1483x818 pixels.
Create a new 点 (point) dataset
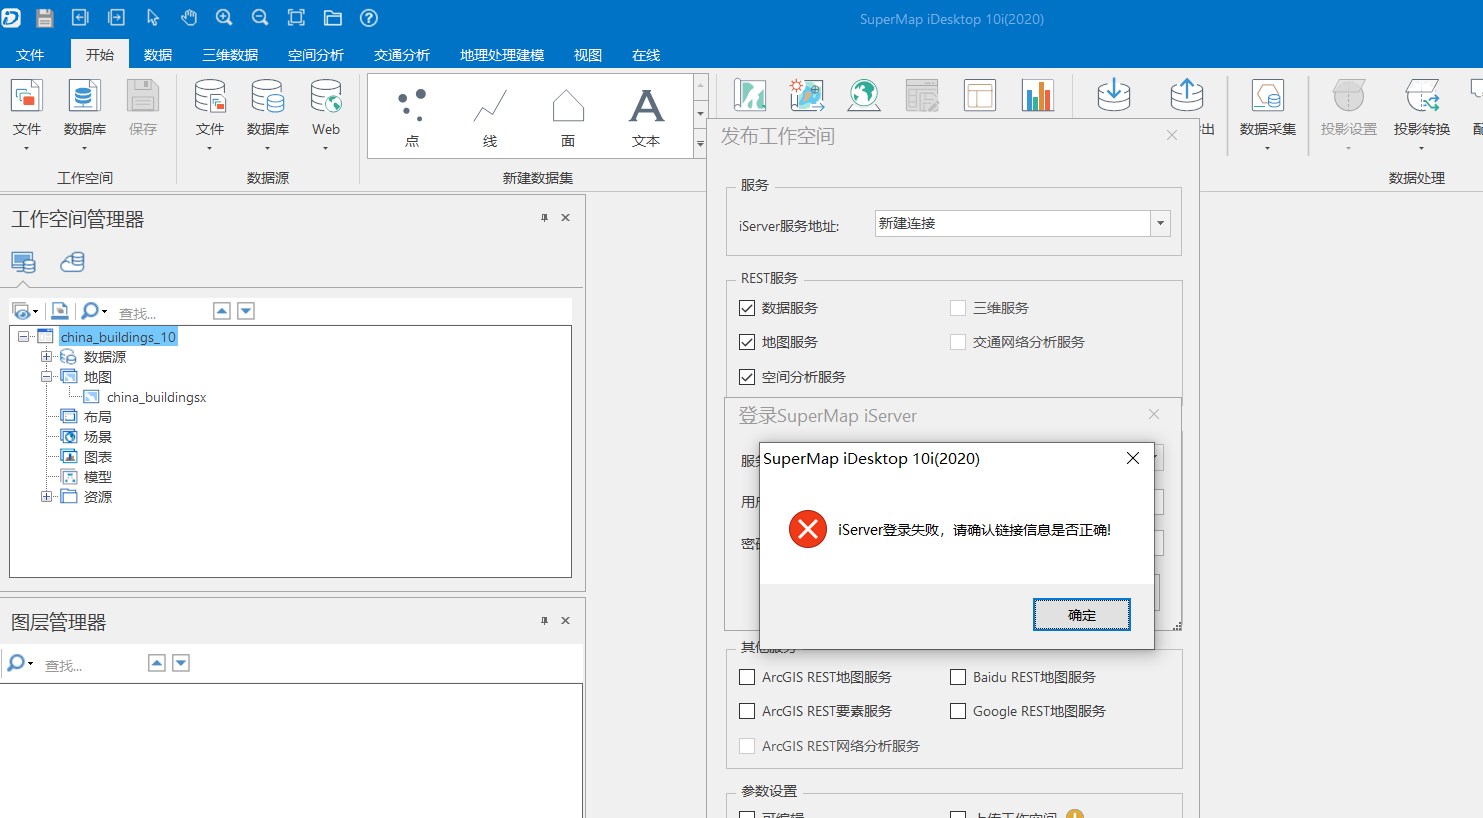[x=412, y=117]
